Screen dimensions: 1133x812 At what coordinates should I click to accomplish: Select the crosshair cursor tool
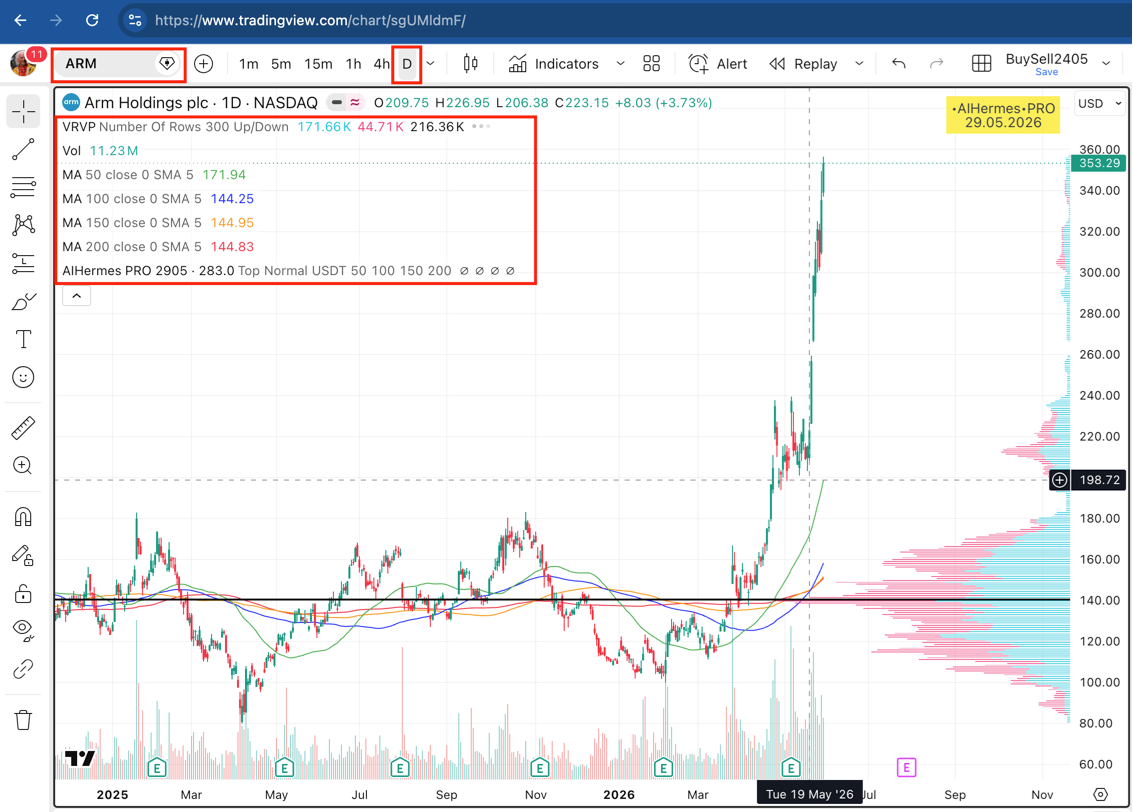coord(23,112)
